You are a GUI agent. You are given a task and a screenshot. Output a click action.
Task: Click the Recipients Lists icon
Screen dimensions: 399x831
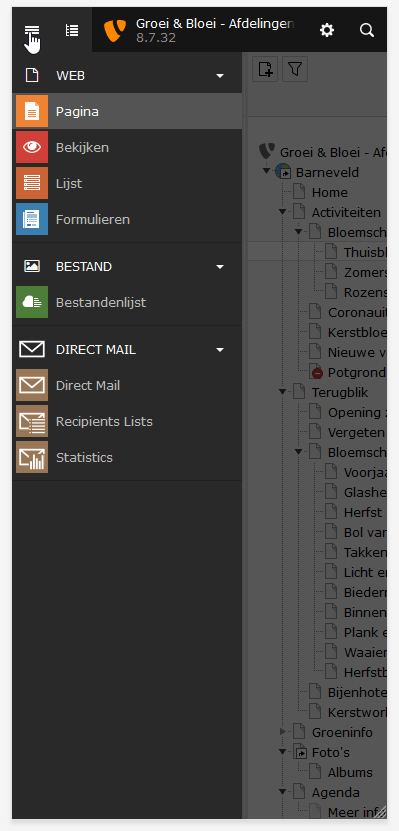tap(32, 421)
